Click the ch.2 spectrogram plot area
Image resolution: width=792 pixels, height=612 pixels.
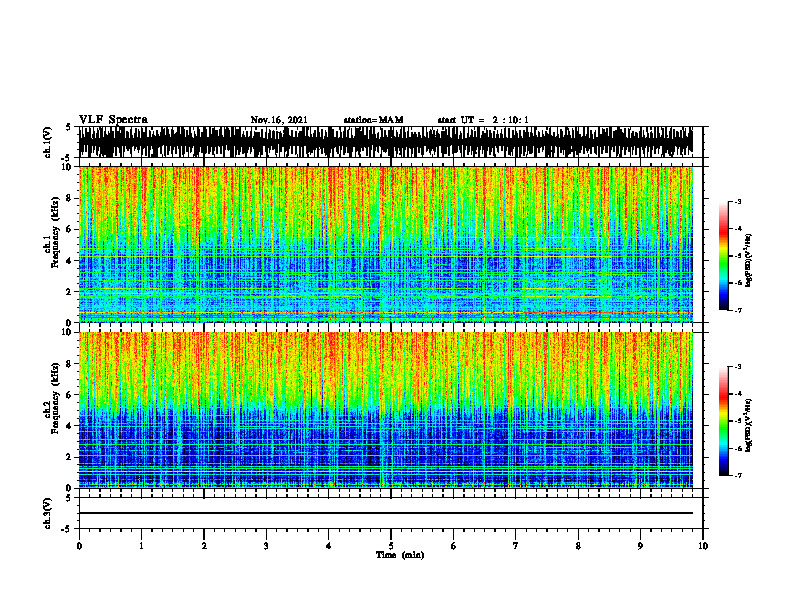click(x=386, y=410)
